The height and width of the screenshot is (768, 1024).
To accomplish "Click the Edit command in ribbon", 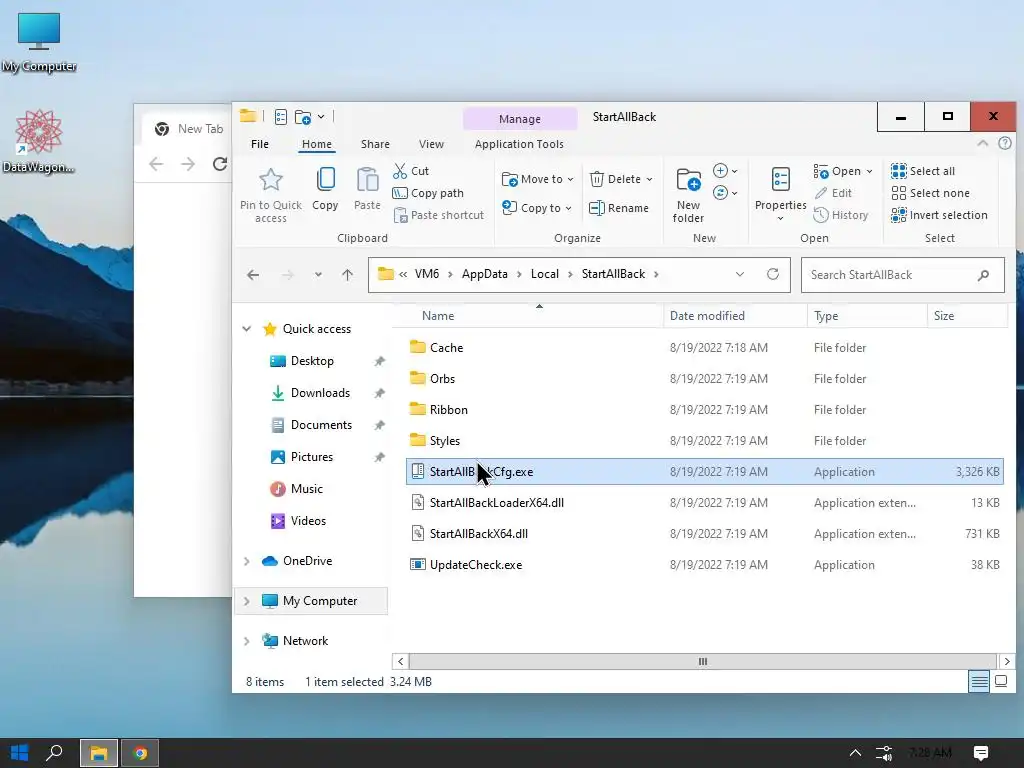I will pyautogui.click(x=833, y=193).
